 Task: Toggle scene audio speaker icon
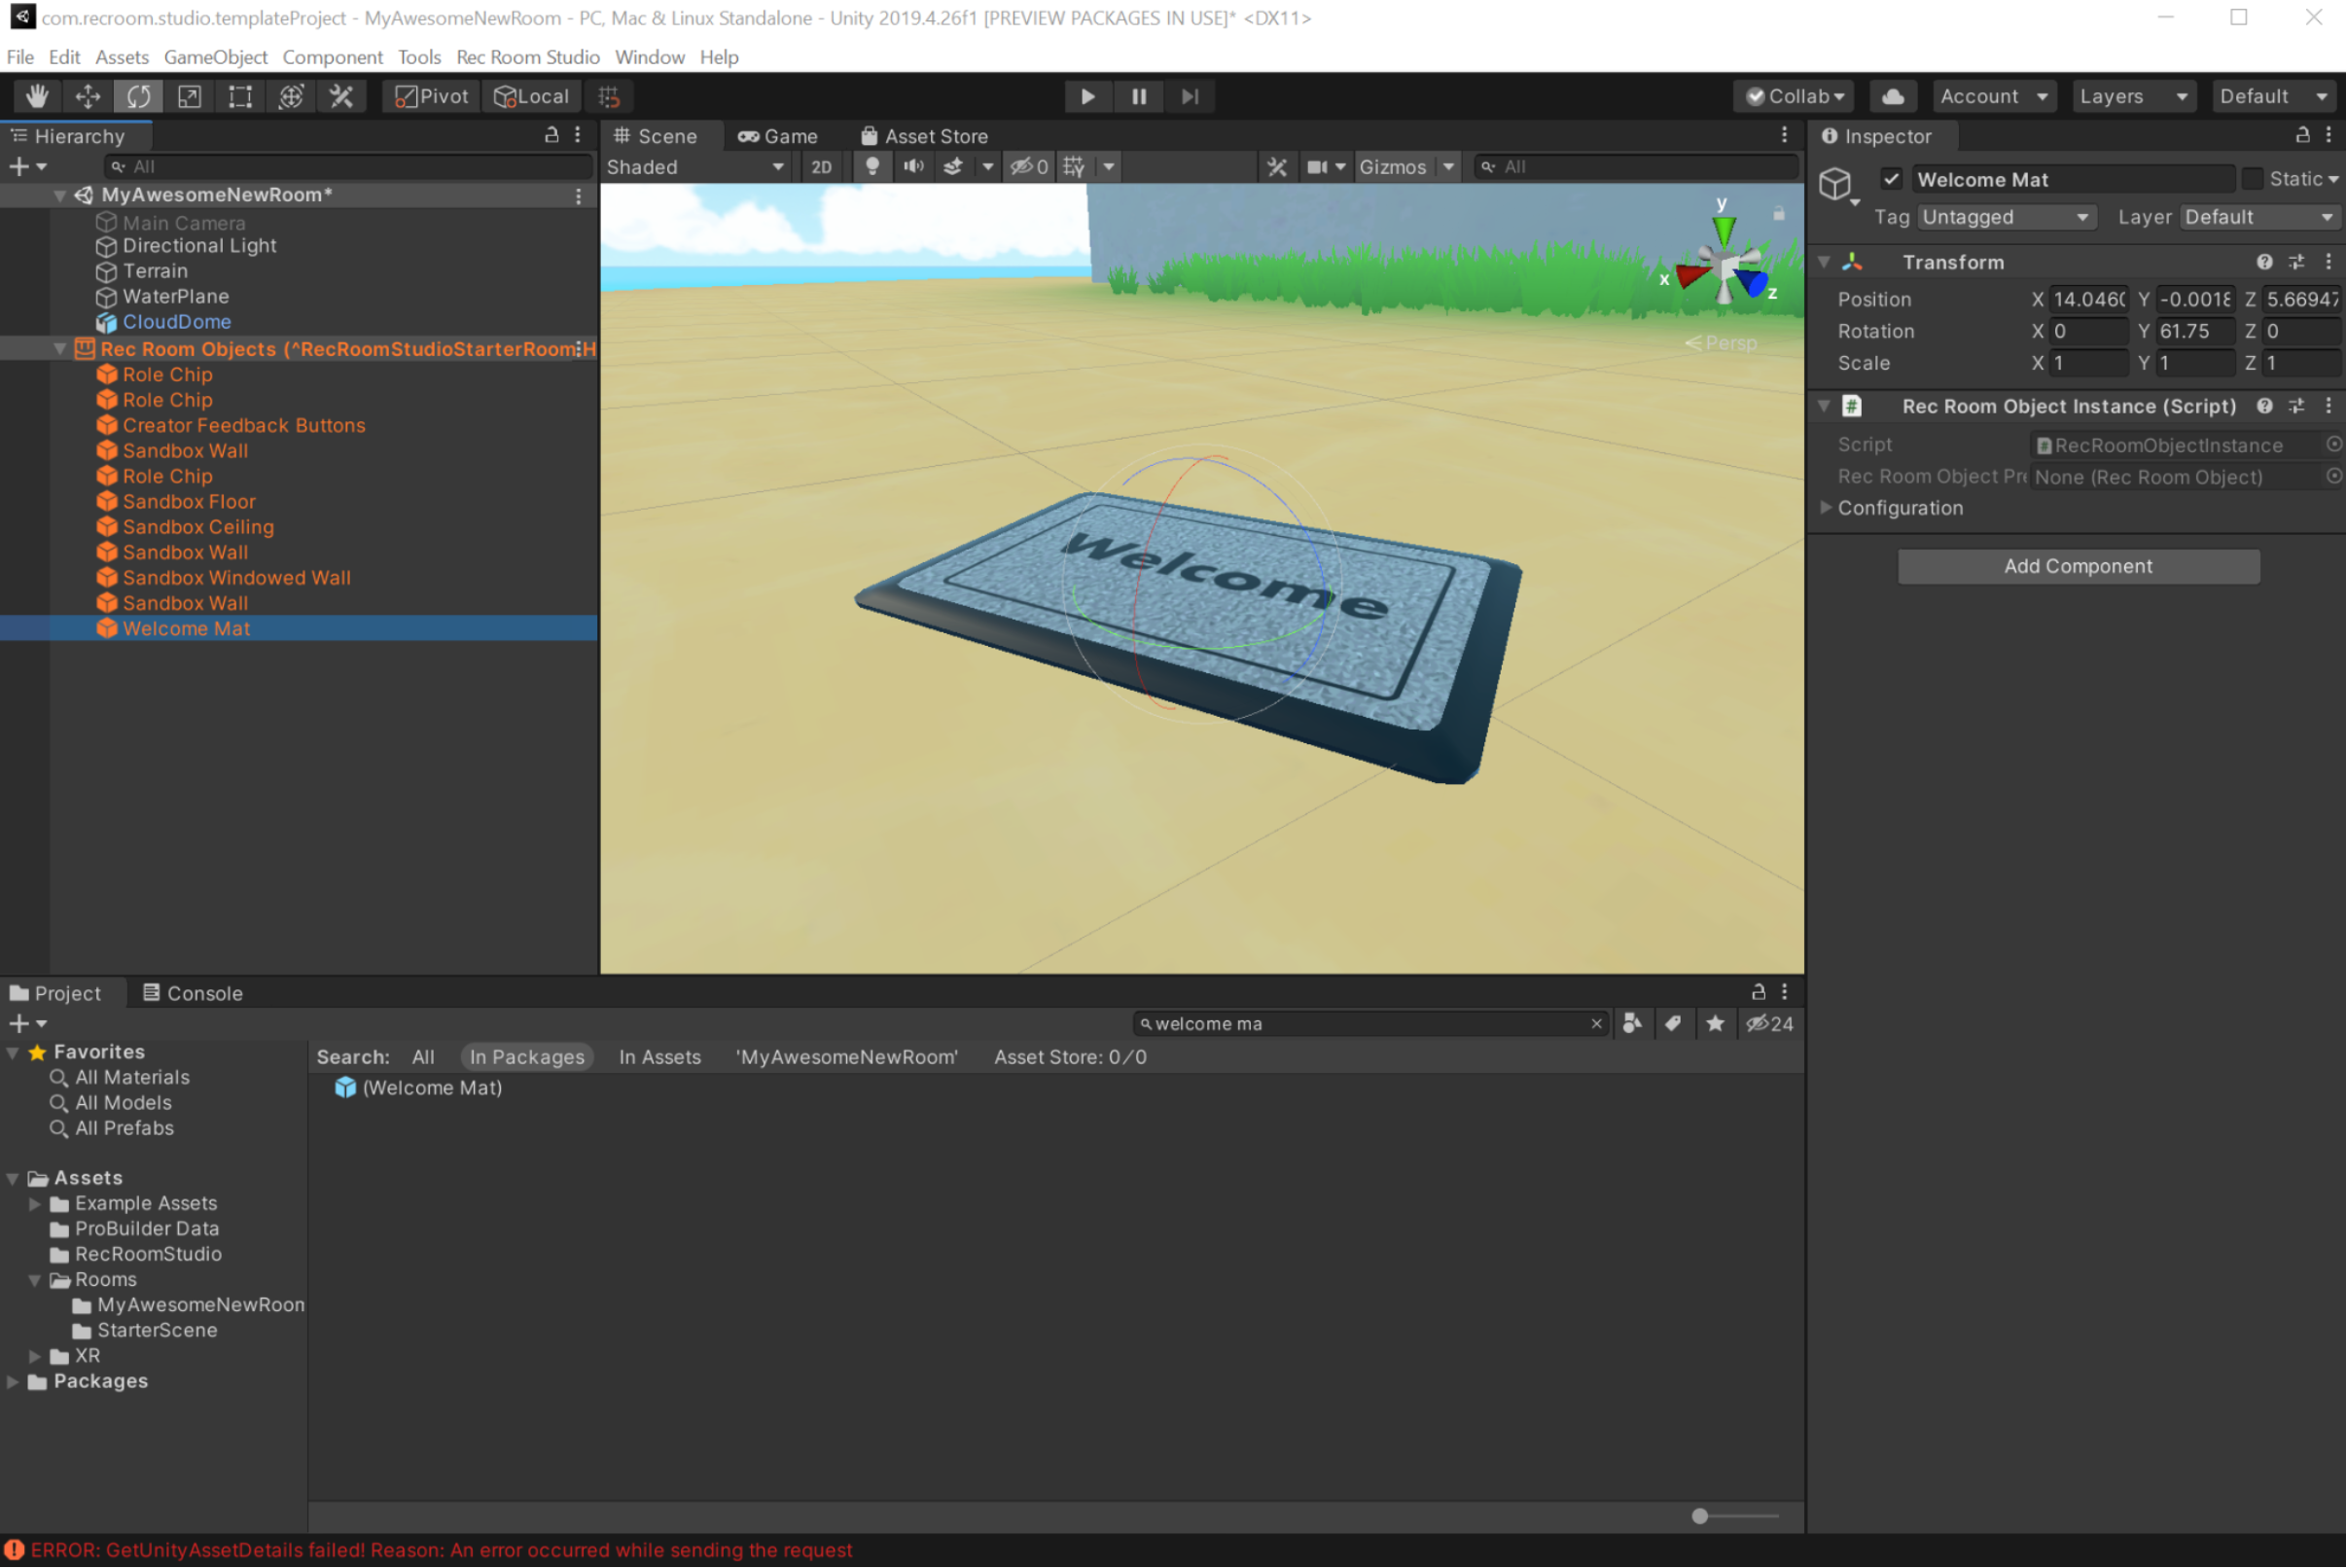(x=913, y=166)
